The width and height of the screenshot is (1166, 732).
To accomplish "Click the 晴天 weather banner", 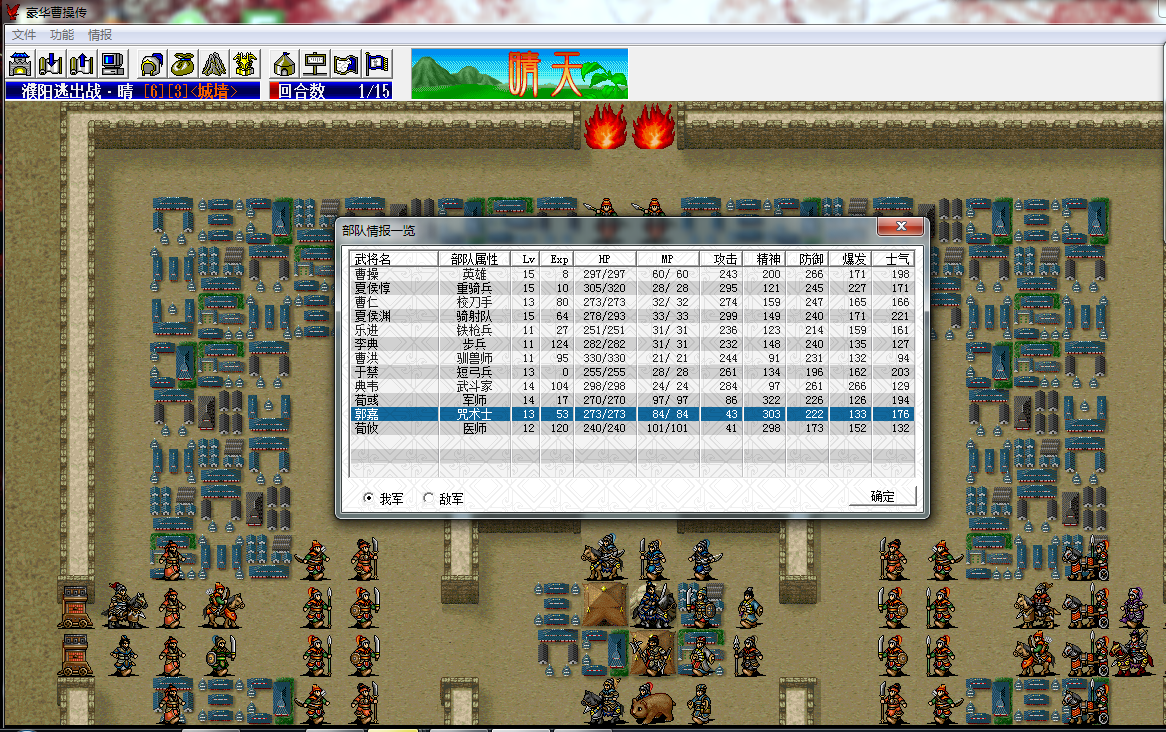I will [519, 74].
